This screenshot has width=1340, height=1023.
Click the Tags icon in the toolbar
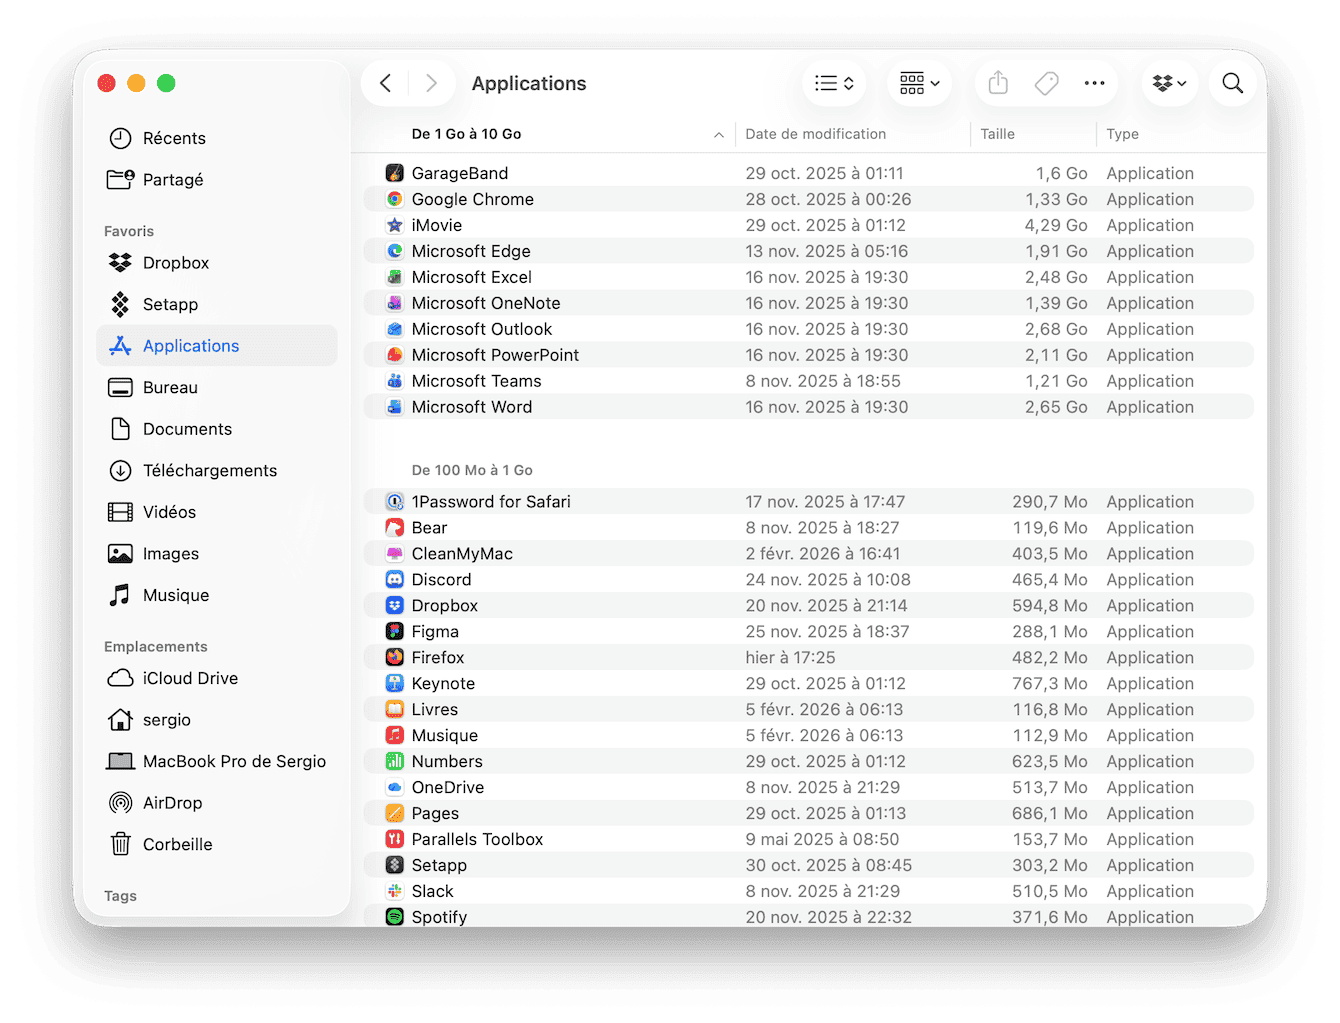pyautogui.click(x=1046, y=83)
